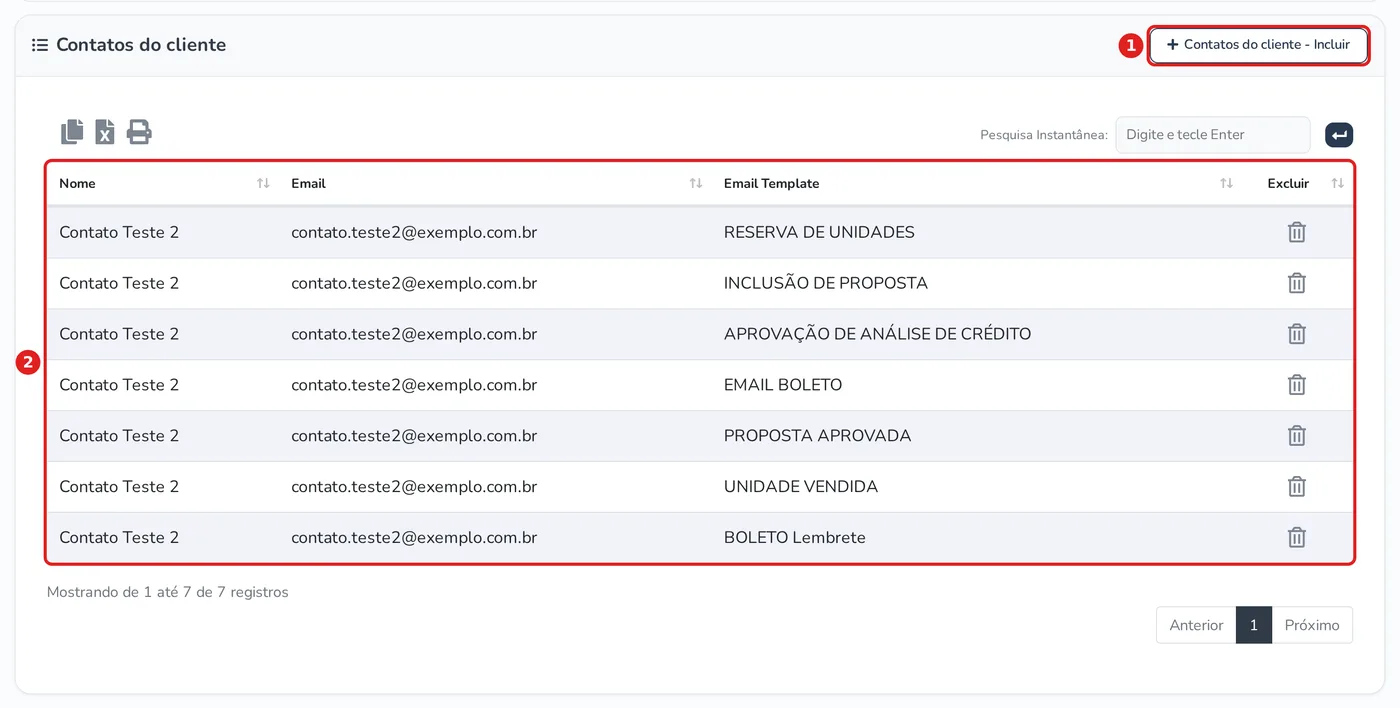The image size is (1400, 708).
Task: Click the copy table icon
Action: [x=72, y=132]
